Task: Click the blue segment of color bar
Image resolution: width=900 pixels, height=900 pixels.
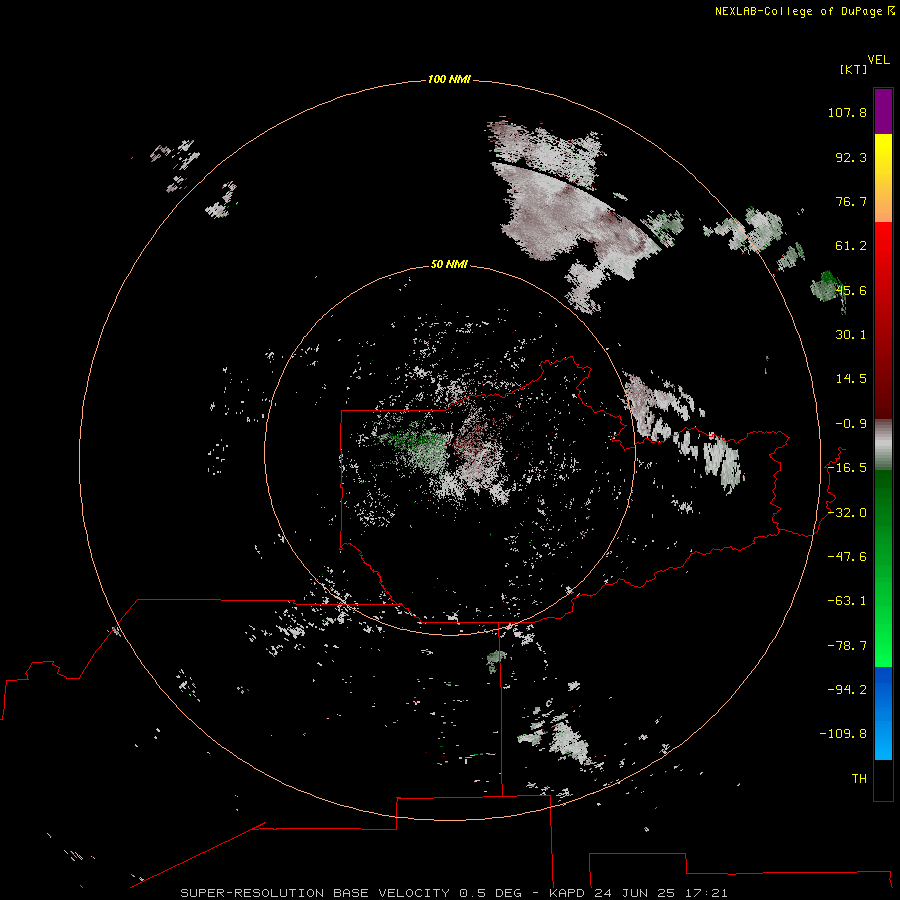Action: click(x=883, y=713)
